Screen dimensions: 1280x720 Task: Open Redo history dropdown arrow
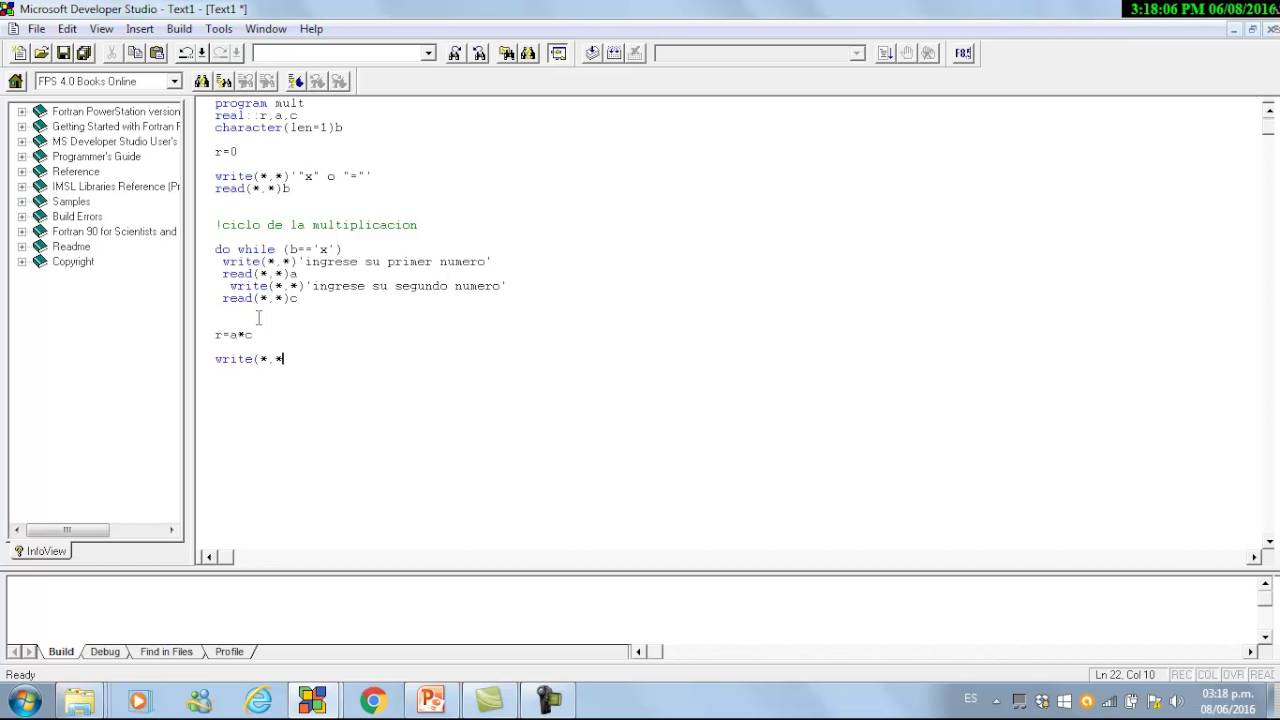pos(235,53)
